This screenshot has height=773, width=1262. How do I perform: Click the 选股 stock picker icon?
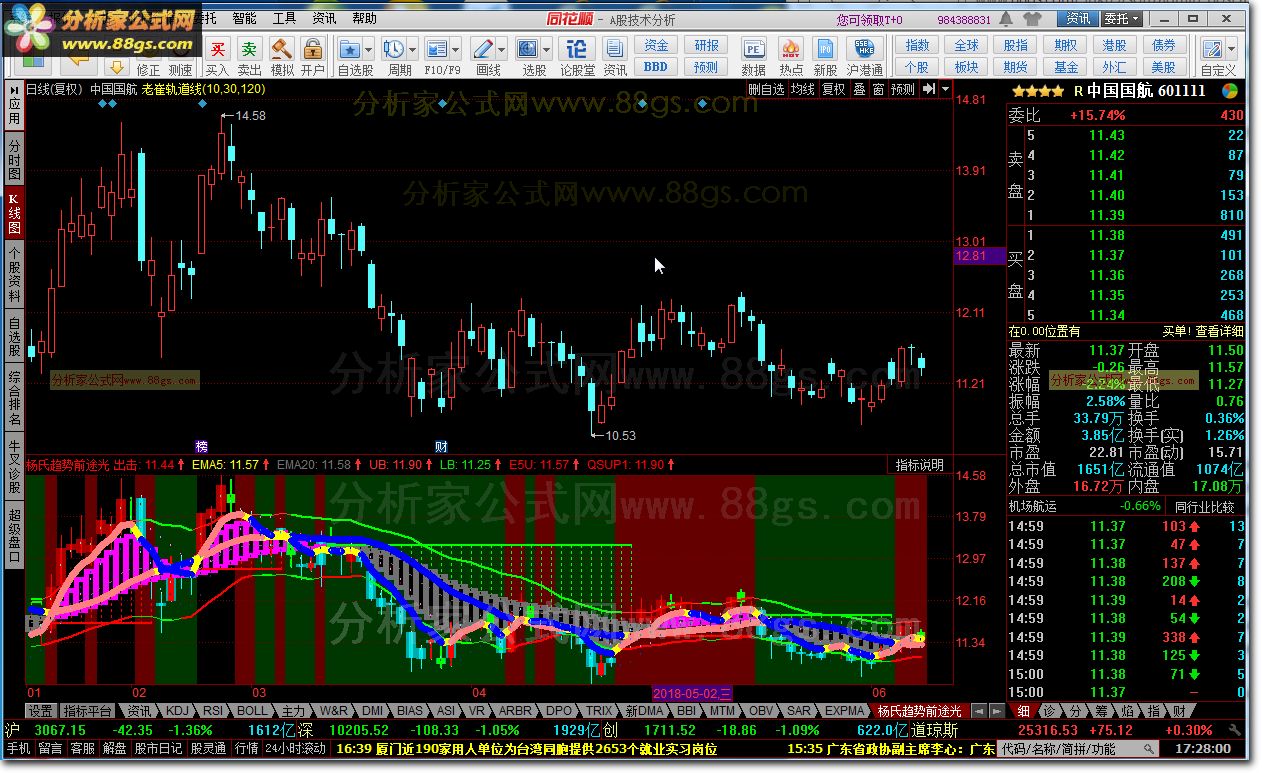pos(528,48)
